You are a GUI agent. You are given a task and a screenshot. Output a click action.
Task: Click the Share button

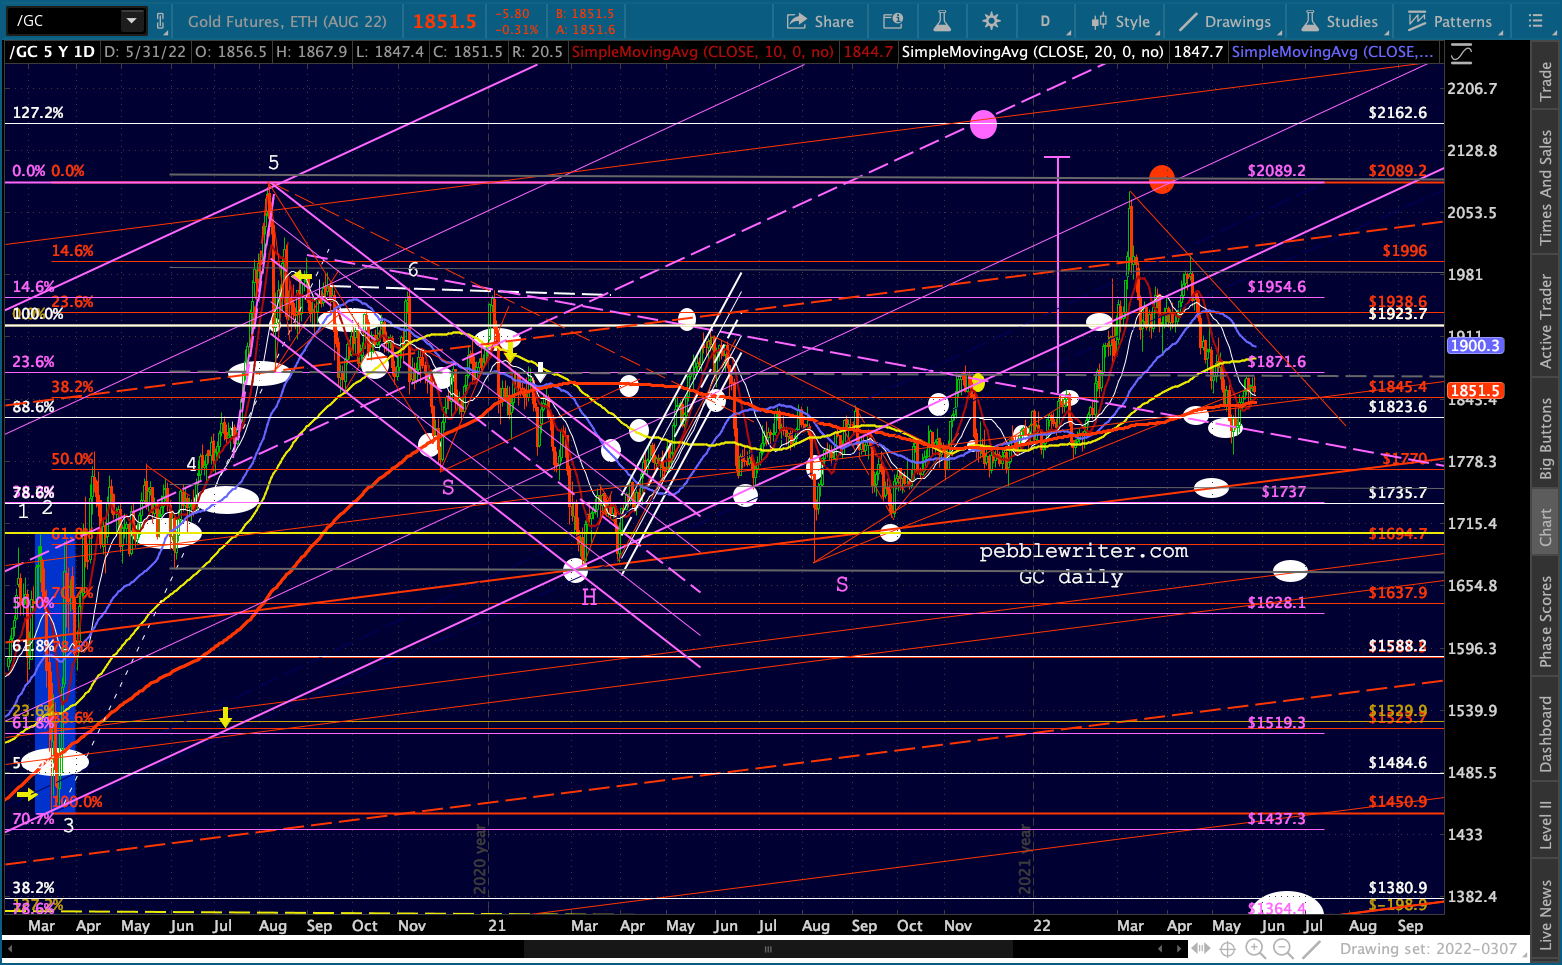tap(820, 21)
